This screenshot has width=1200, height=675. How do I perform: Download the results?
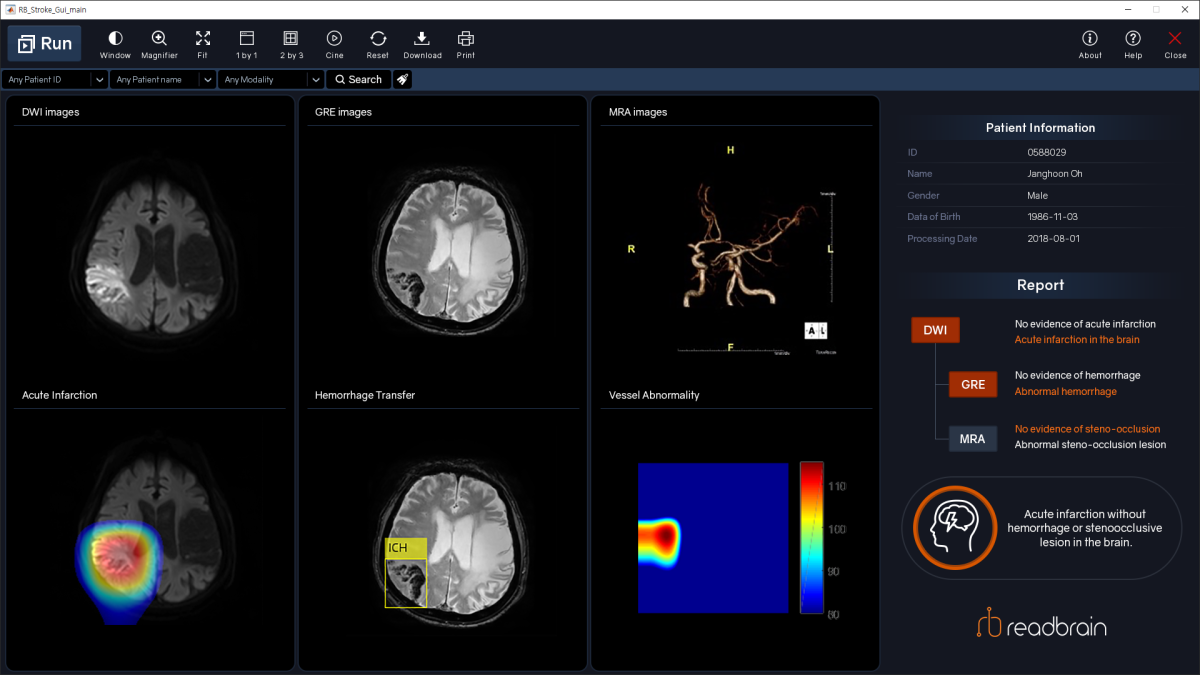click(x=422, y=43)
